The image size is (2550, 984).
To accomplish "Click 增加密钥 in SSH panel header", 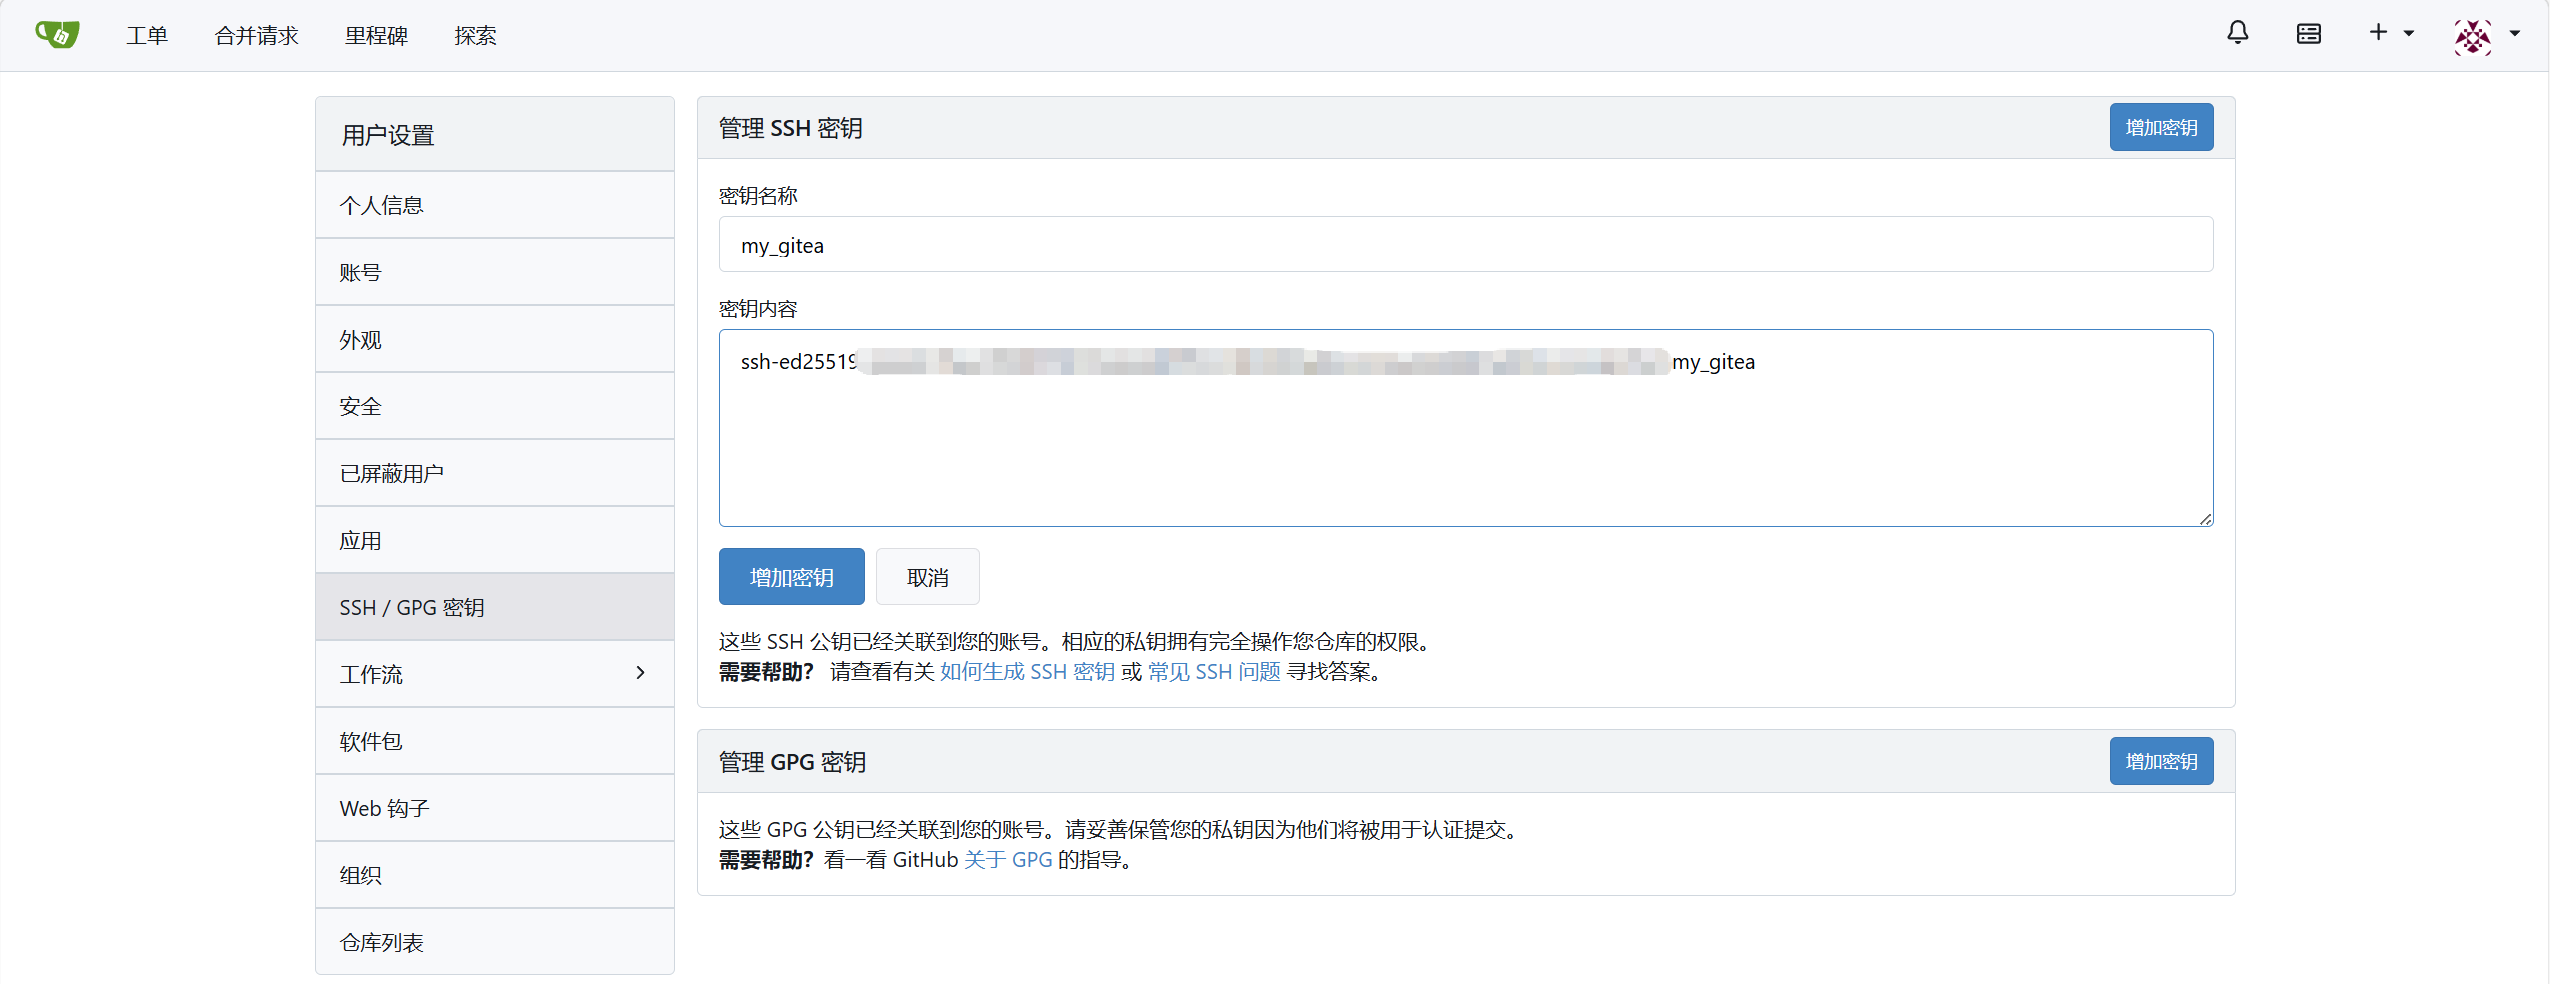I will pyautogui.click(x=2161, y=128).
